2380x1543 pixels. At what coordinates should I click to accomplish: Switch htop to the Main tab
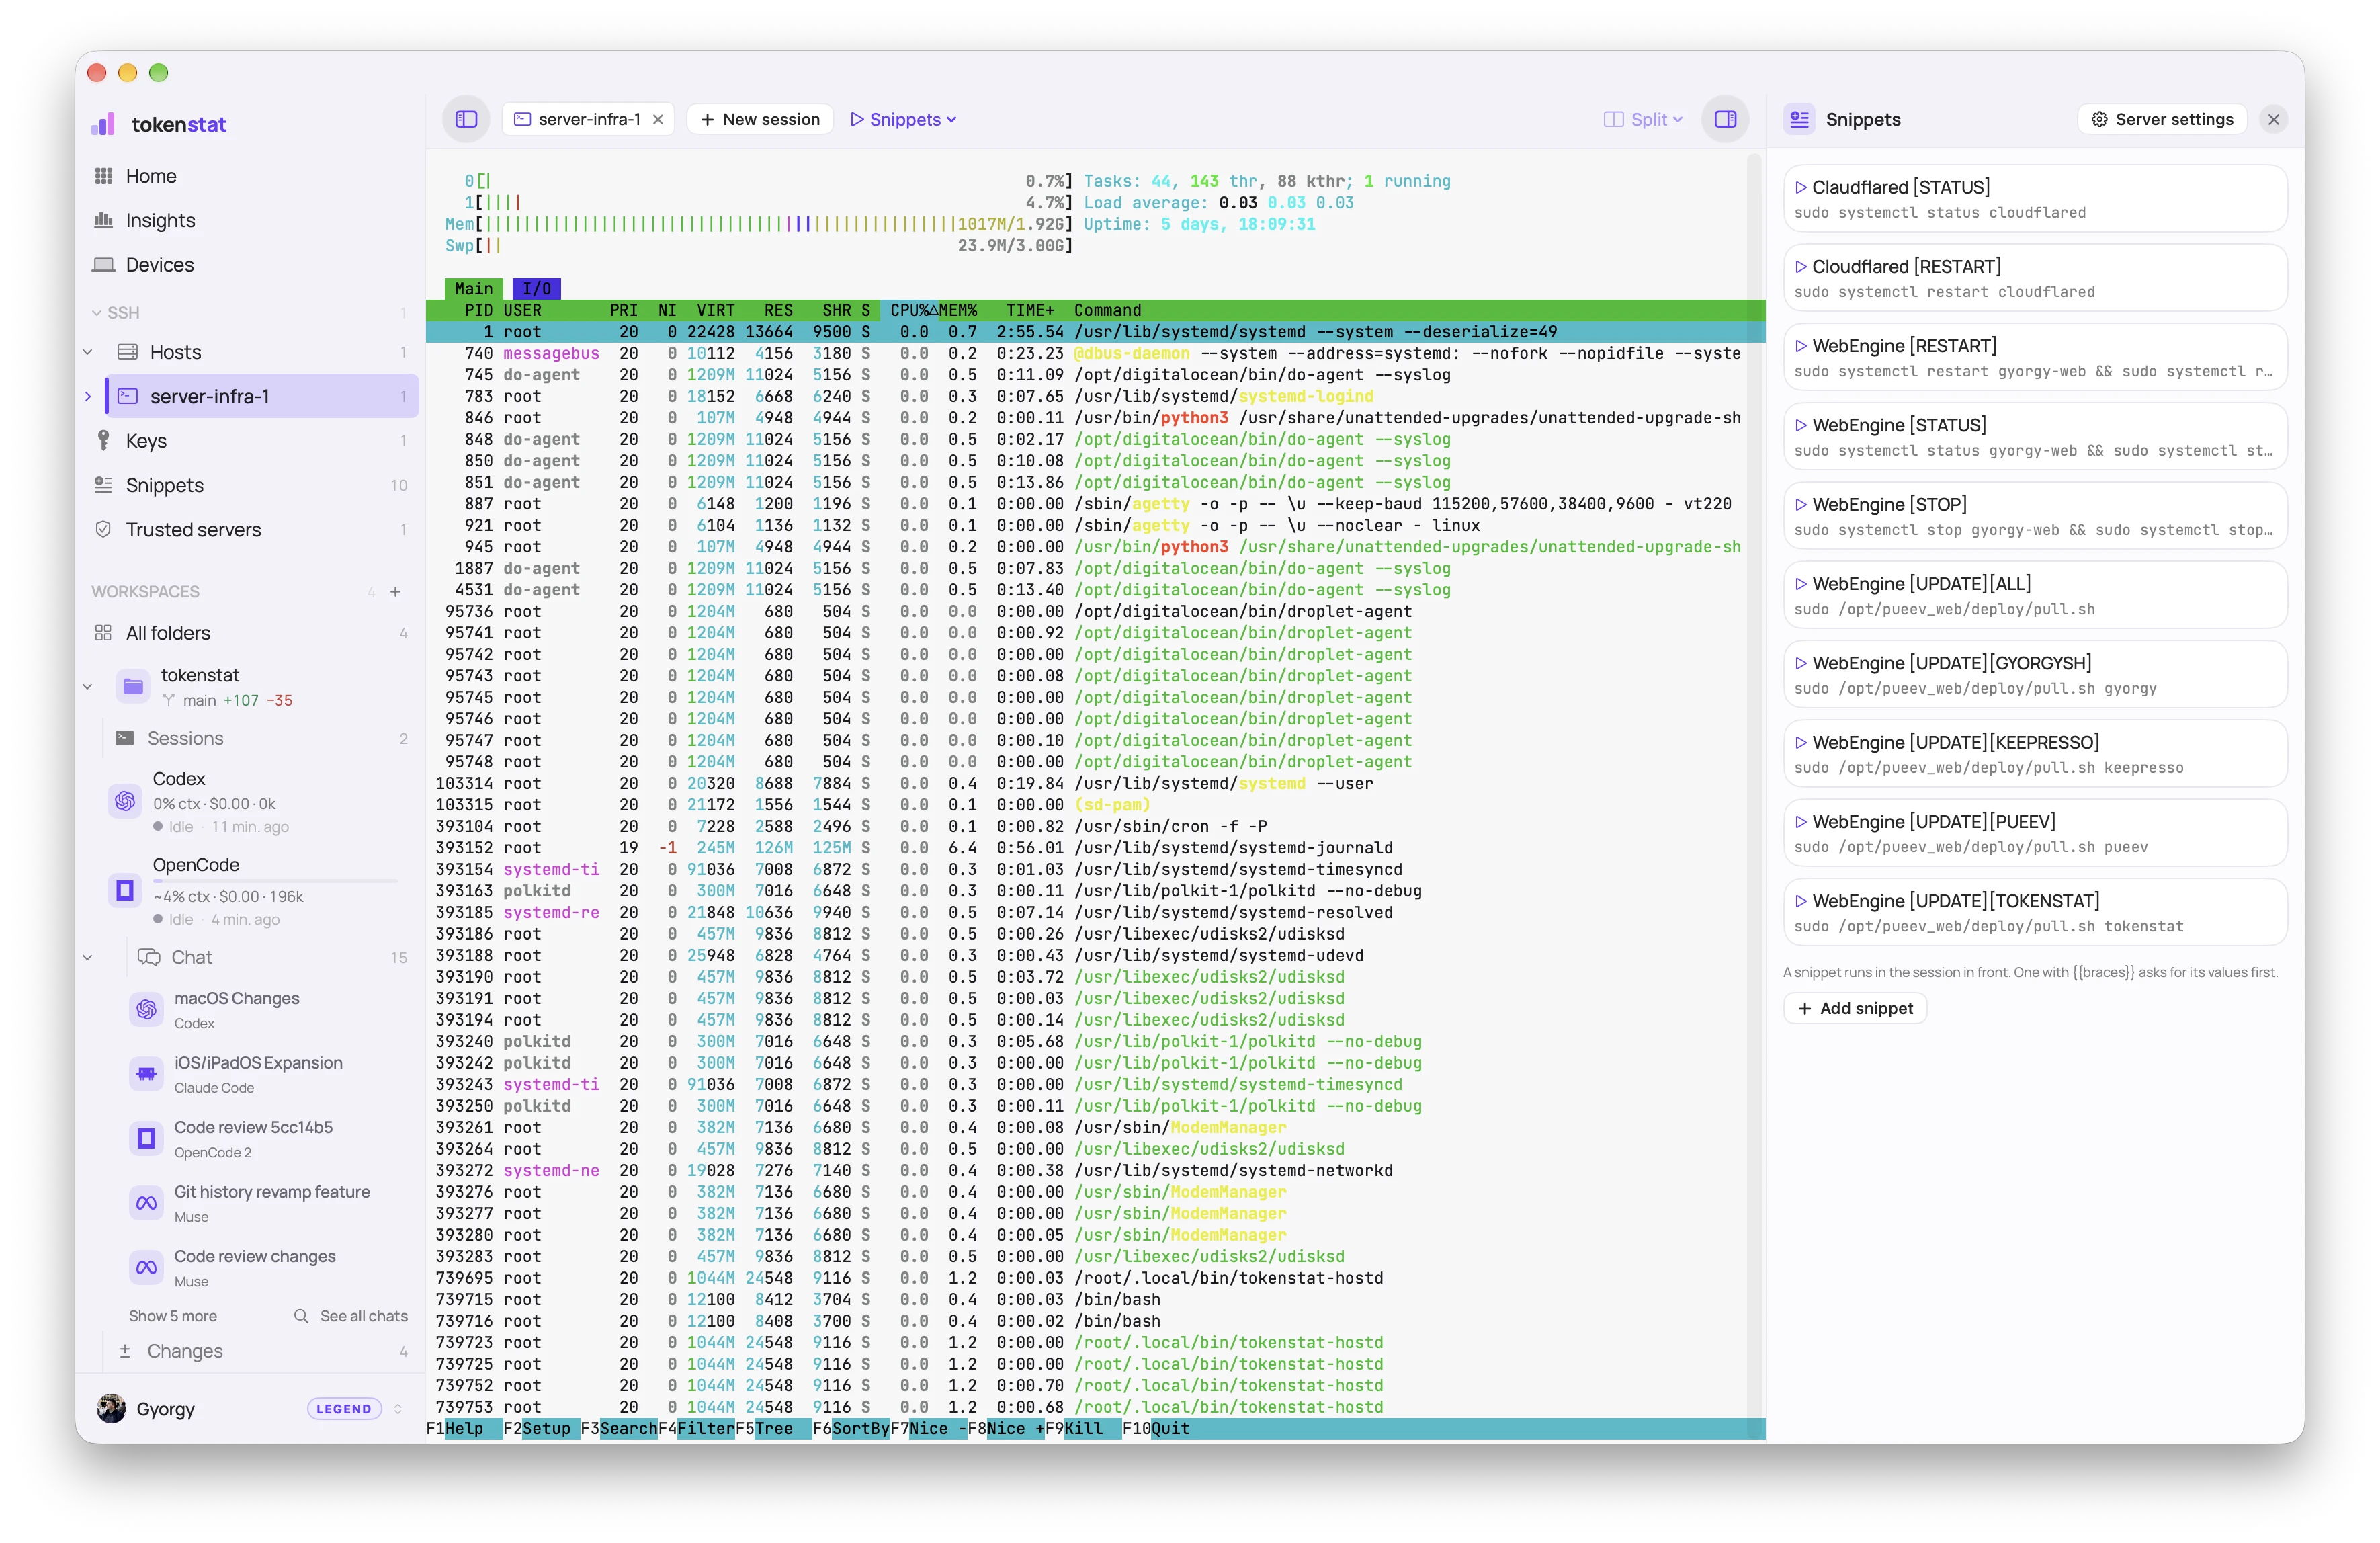point(473,288)
